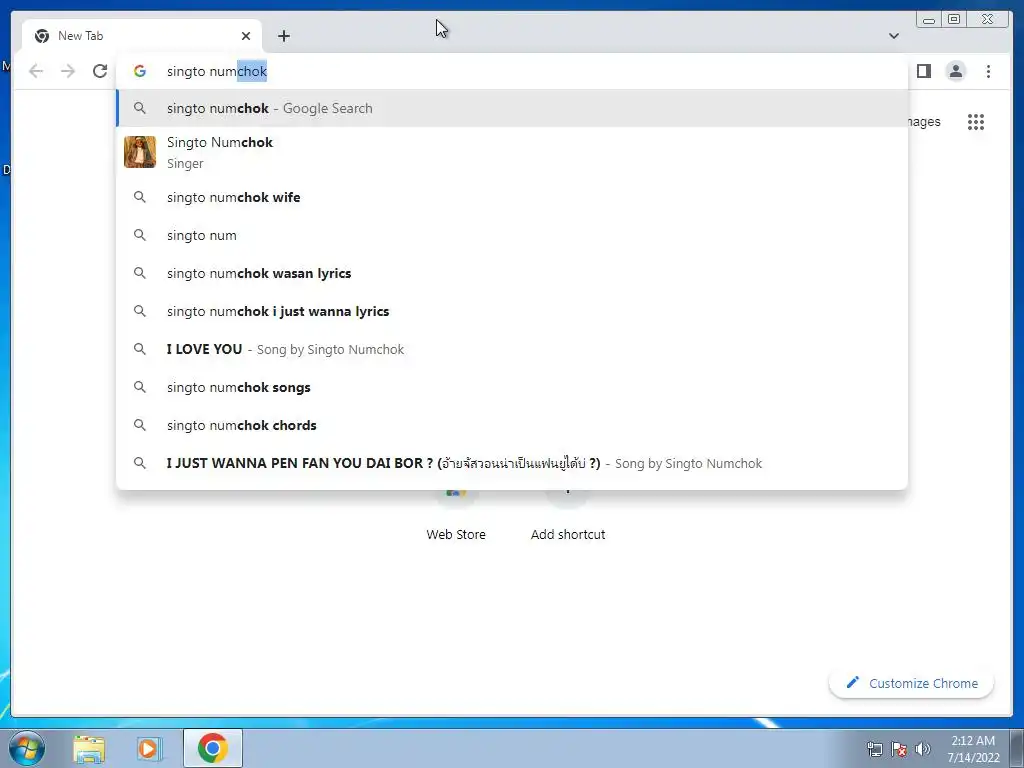Close the New Tab tab
This screenshot has height=768, width=1024.
(246, 36)
